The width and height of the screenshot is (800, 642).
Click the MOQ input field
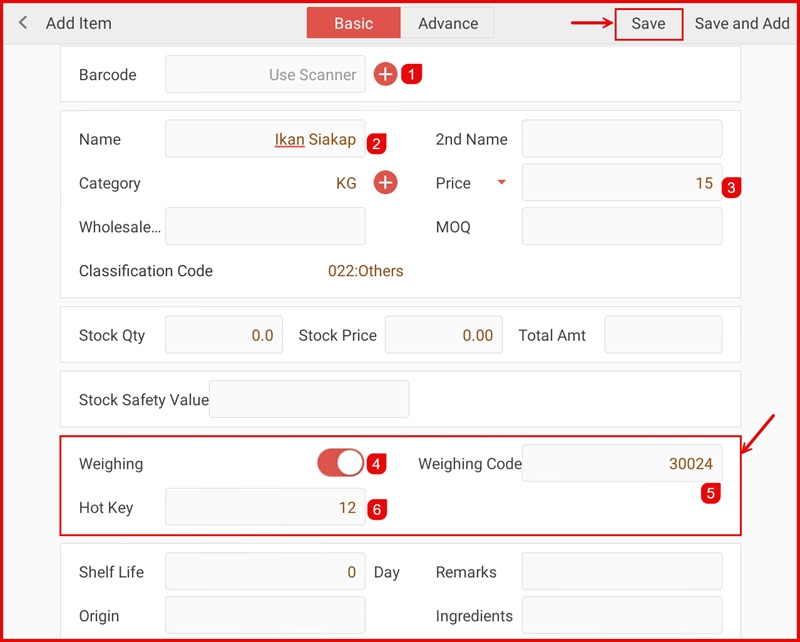coord(621,227)
